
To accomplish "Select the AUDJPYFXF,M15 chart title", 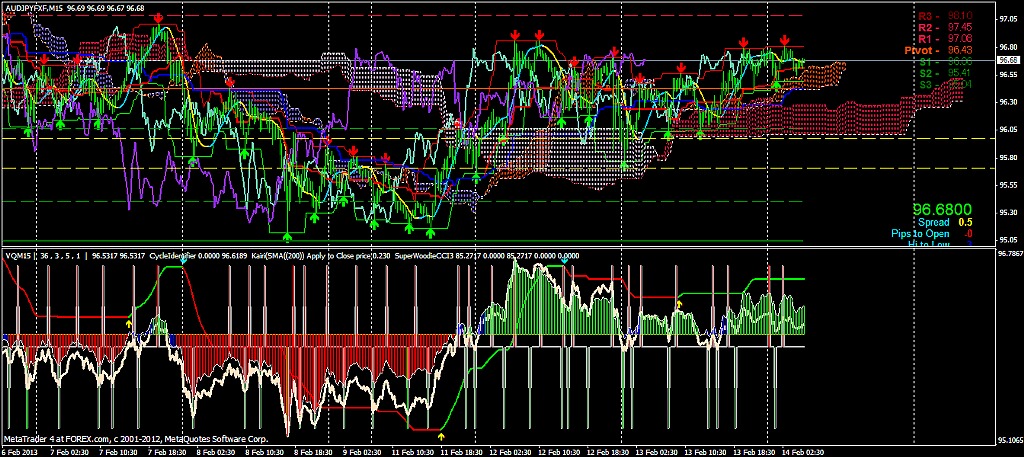I will (x=35, y=7).
